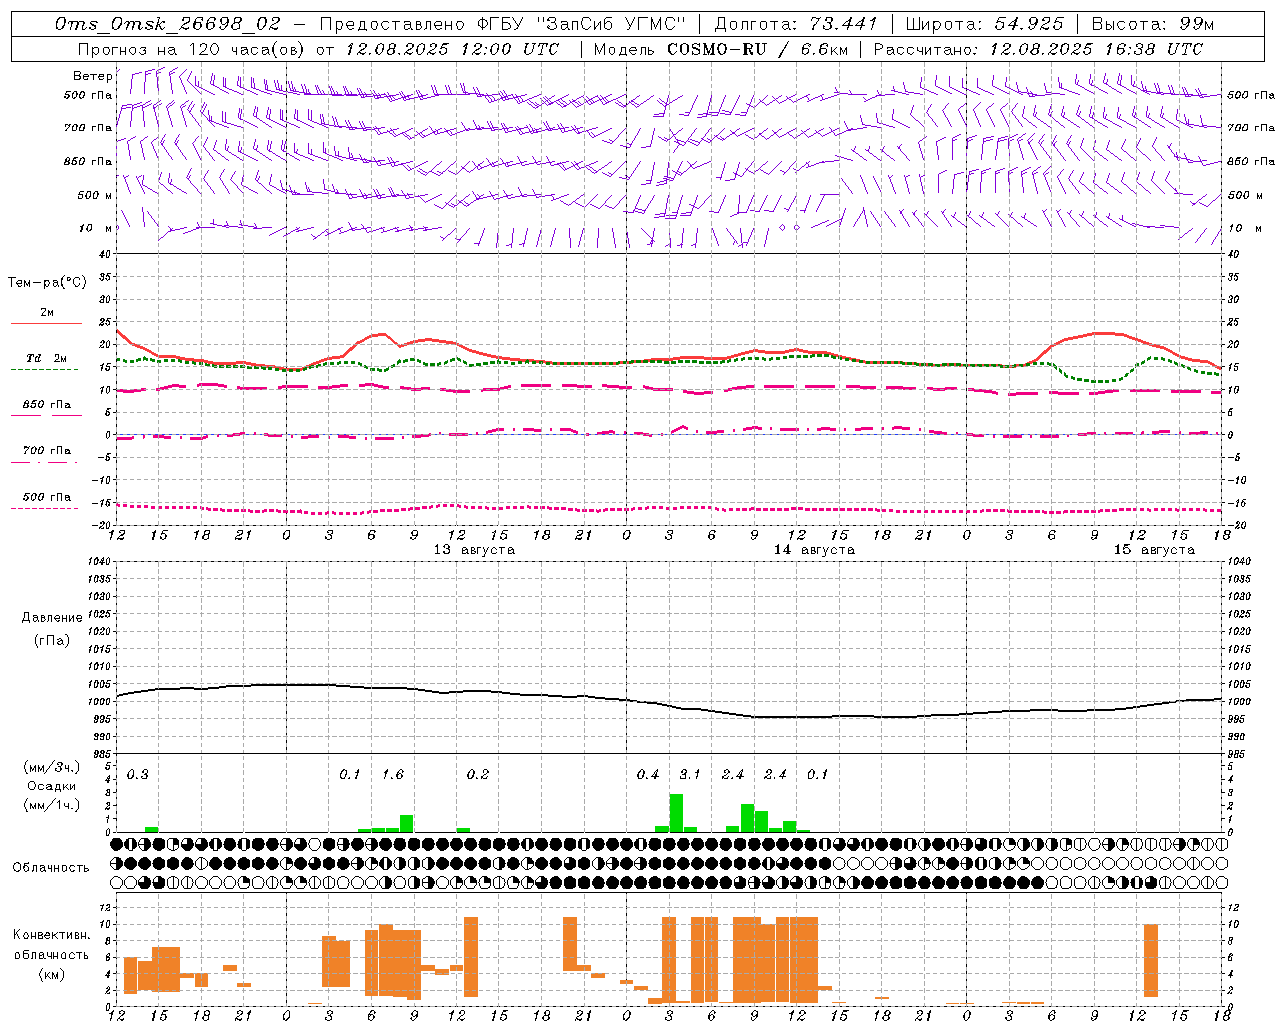
Task: Click the 'Ветер' wind panel label
Action: point(92,76)
